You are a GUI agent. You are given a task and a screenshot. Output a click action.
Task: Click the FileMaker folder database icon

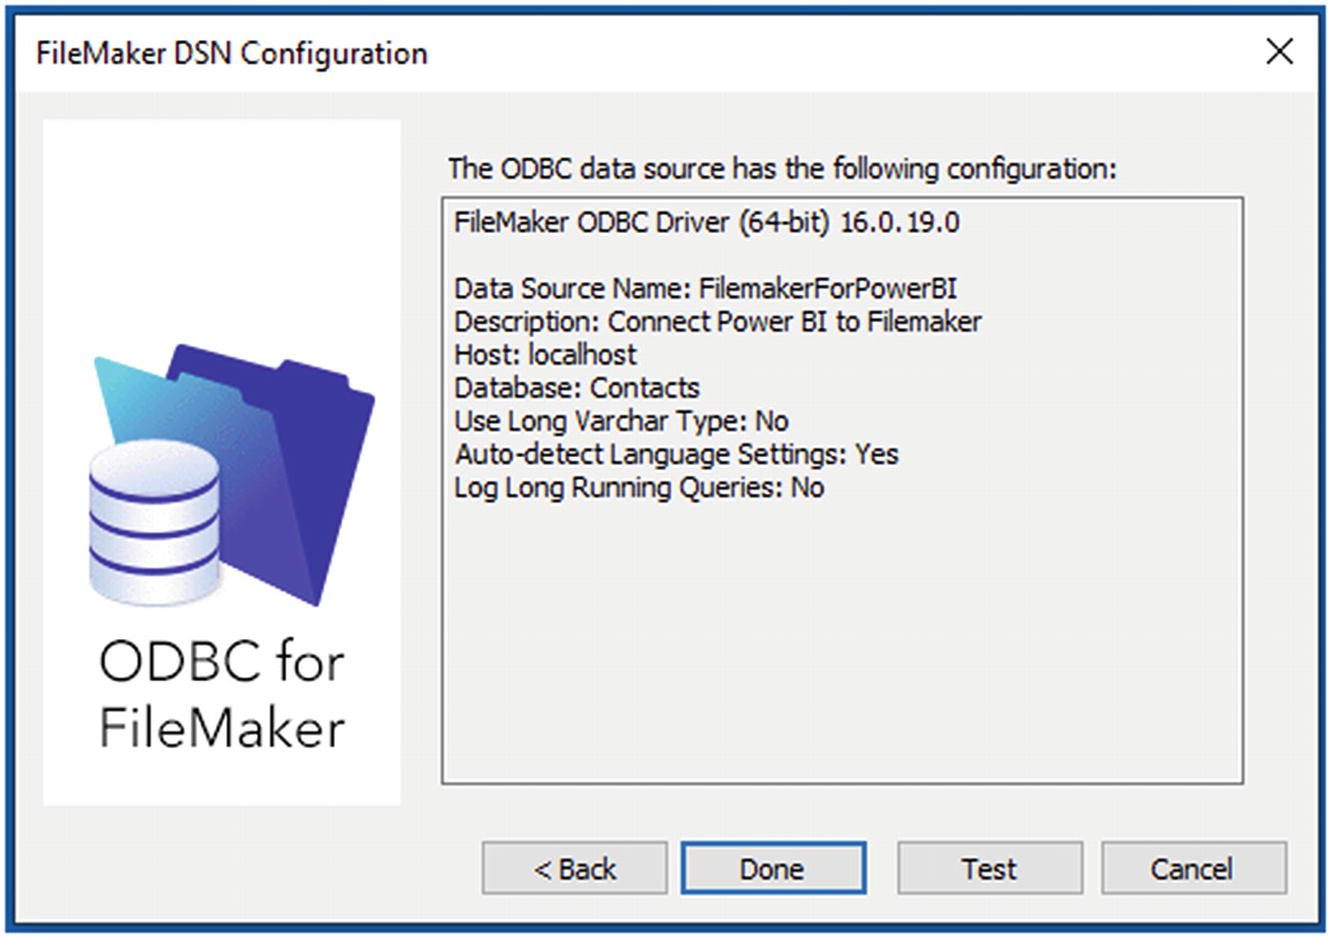click(233, 475)
